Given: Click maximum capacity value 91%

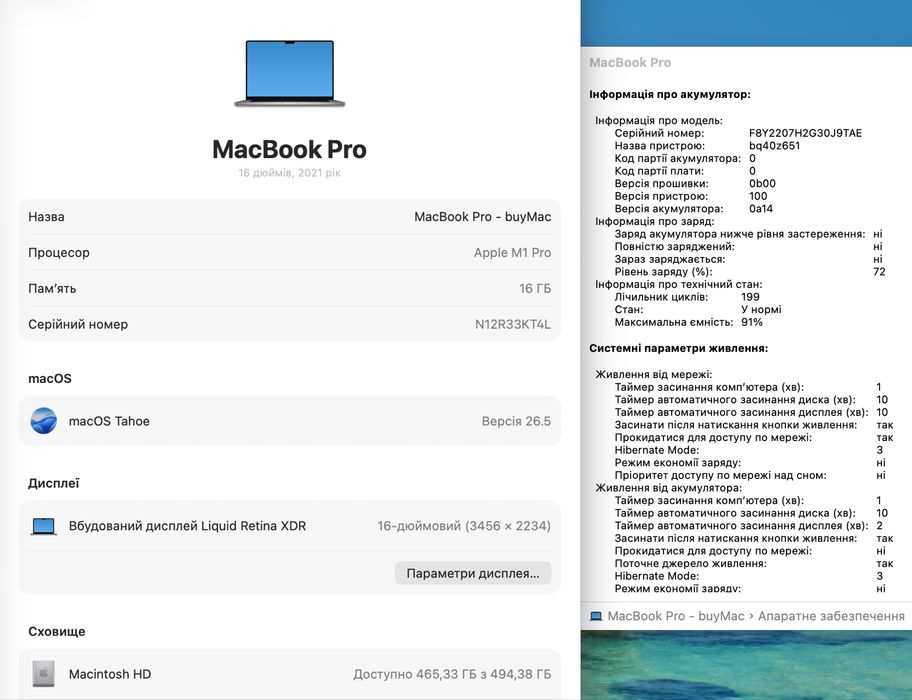Looking at the screenshot, I should coord(751,322).
